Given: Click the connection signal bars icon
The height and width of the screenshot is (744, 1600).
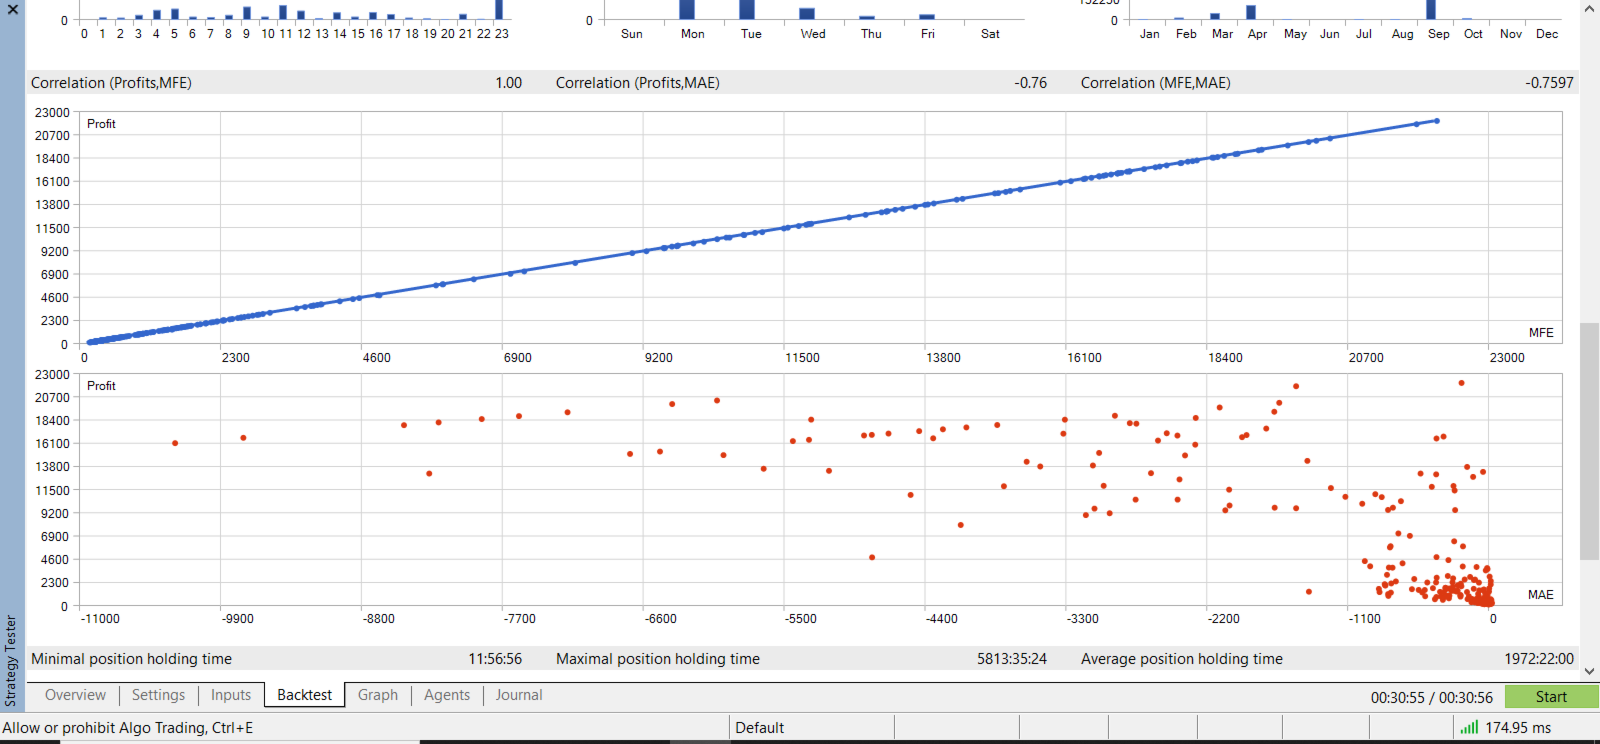Looking at the screenshot, I should (1469, 727).
